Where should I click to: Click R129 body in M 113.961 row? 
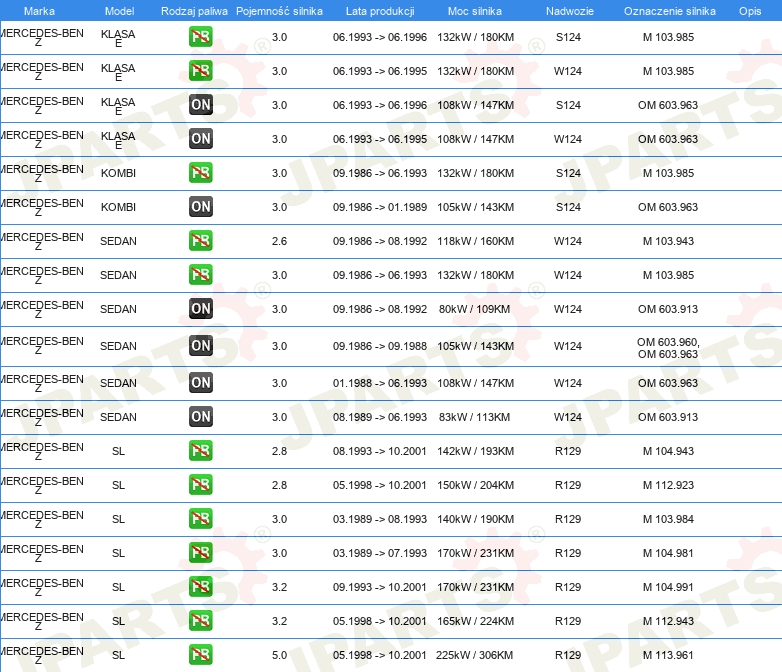[568, 655]
